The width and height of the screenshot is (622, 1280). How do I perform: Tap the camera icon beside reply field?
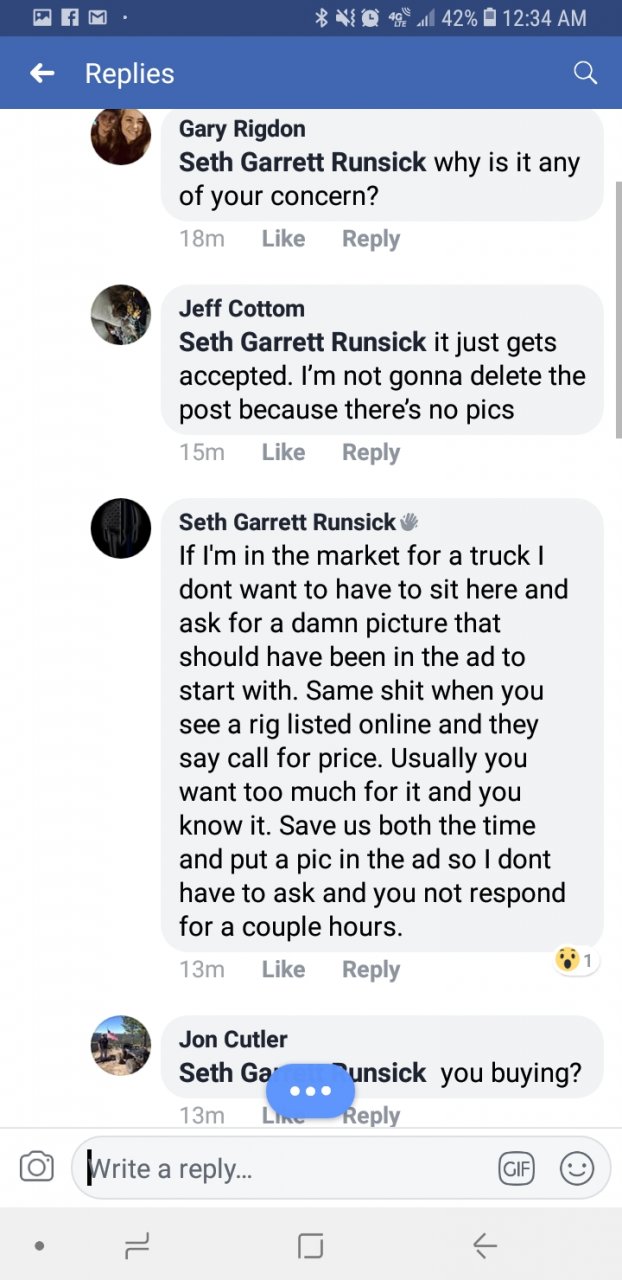37,1167
